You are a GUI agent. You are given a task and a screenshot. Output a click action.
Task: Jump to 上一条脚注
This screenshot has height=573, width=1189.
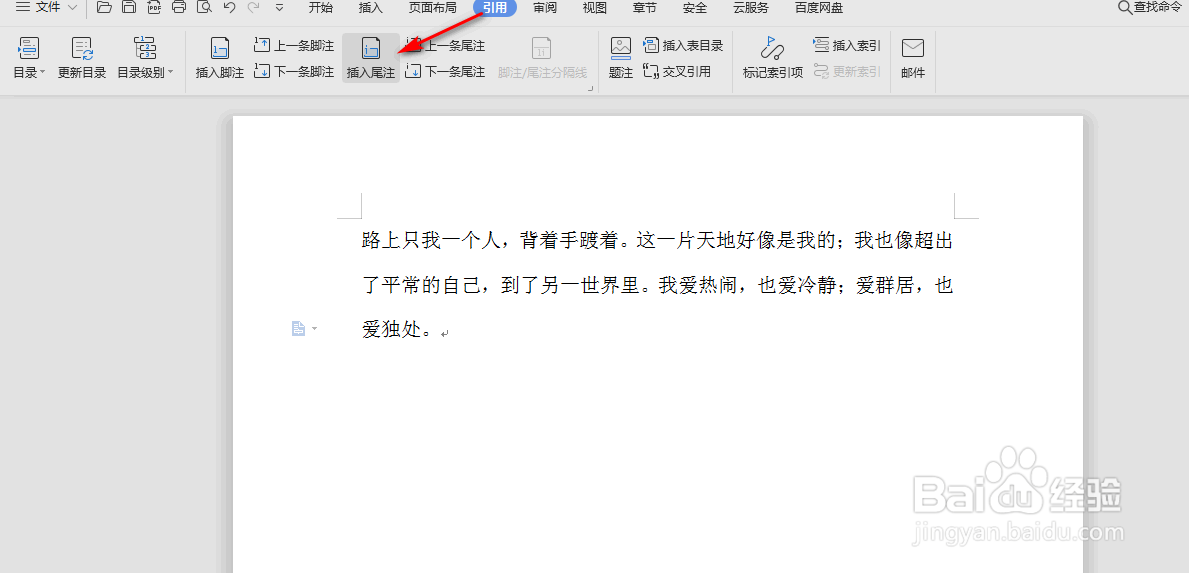(x=294, y=45)
